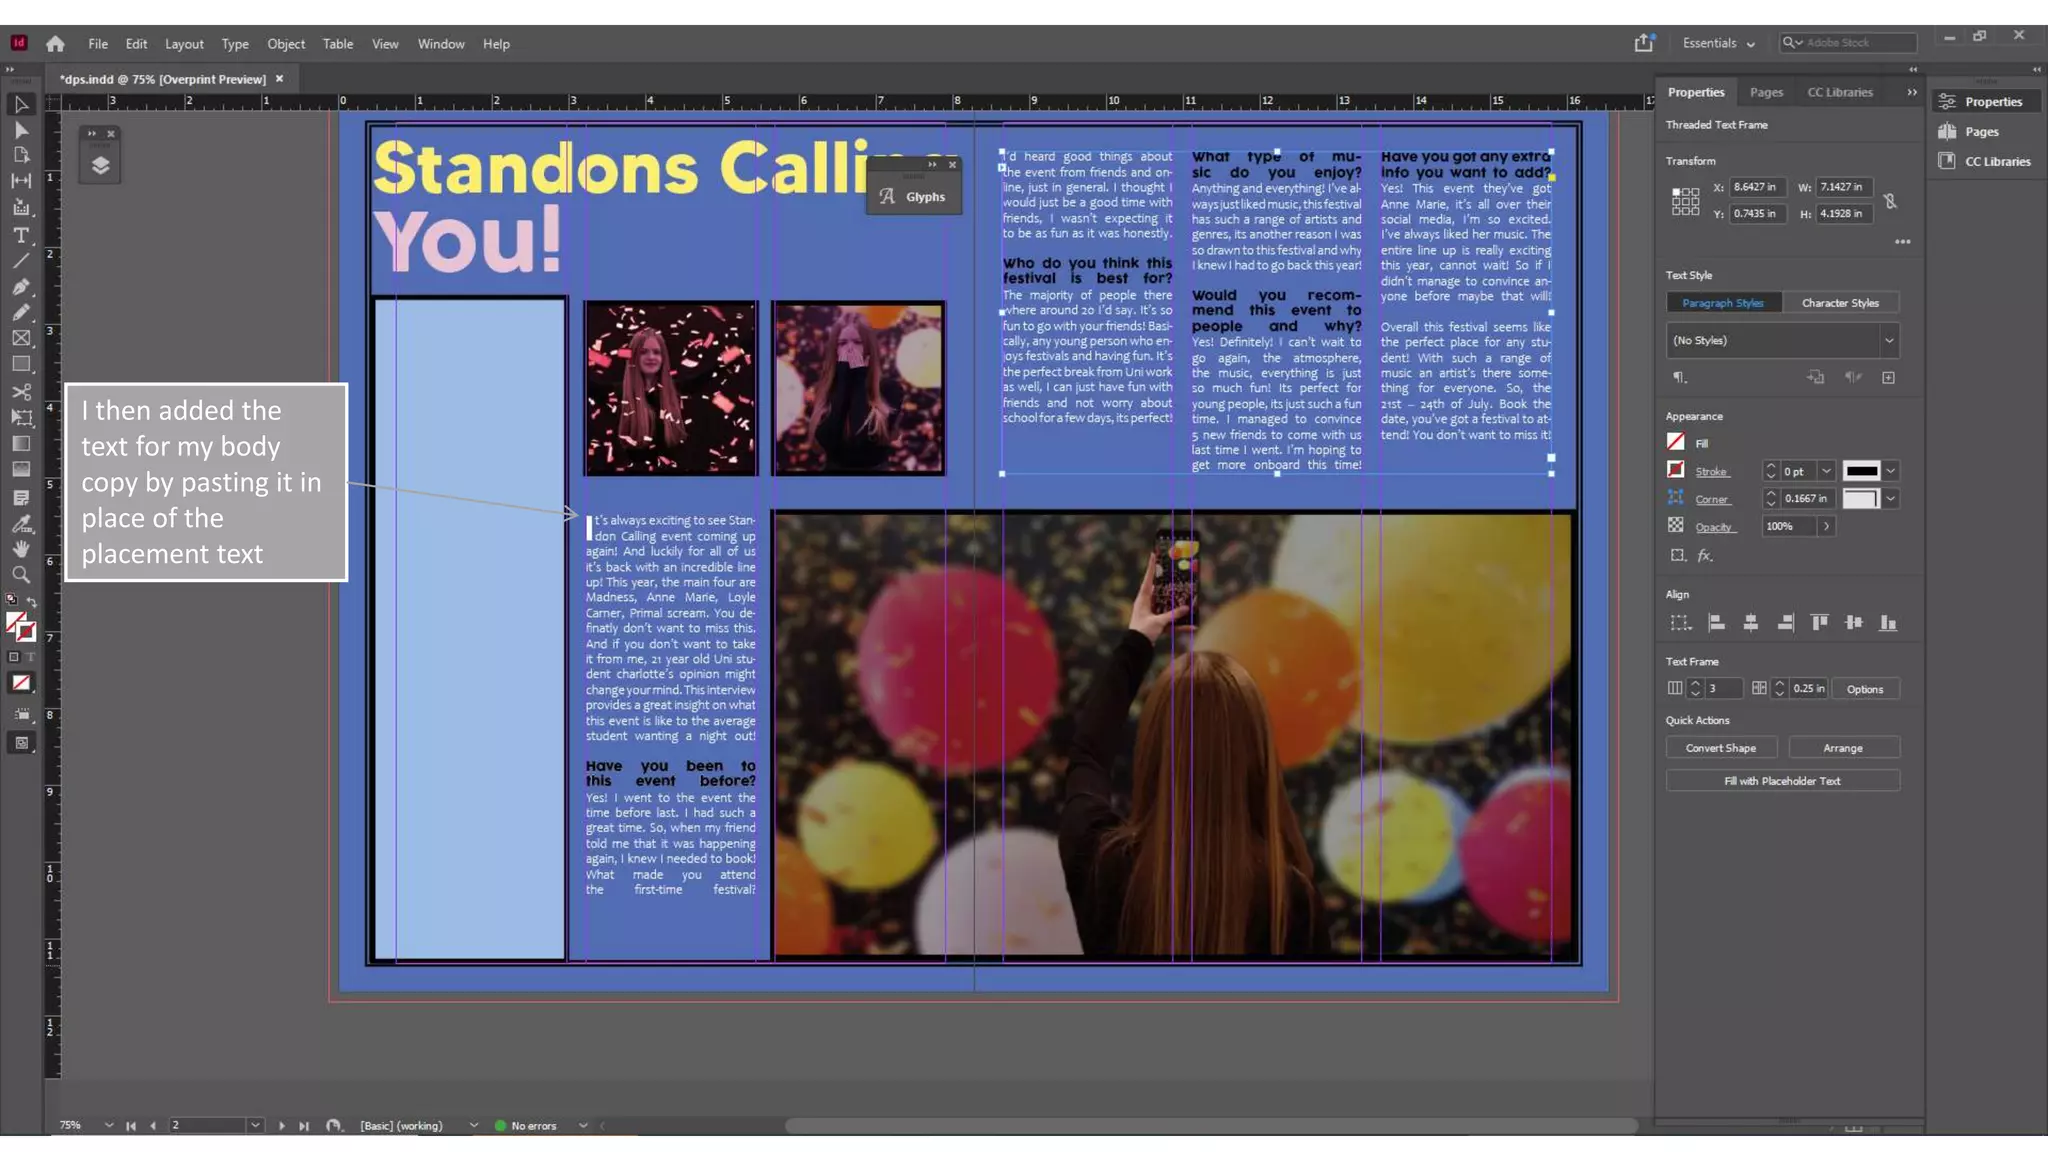The image size is (2048, 1152).
Task: Click the Convert Shape button
Action: pyautogui.click(x=1720, y=748)
